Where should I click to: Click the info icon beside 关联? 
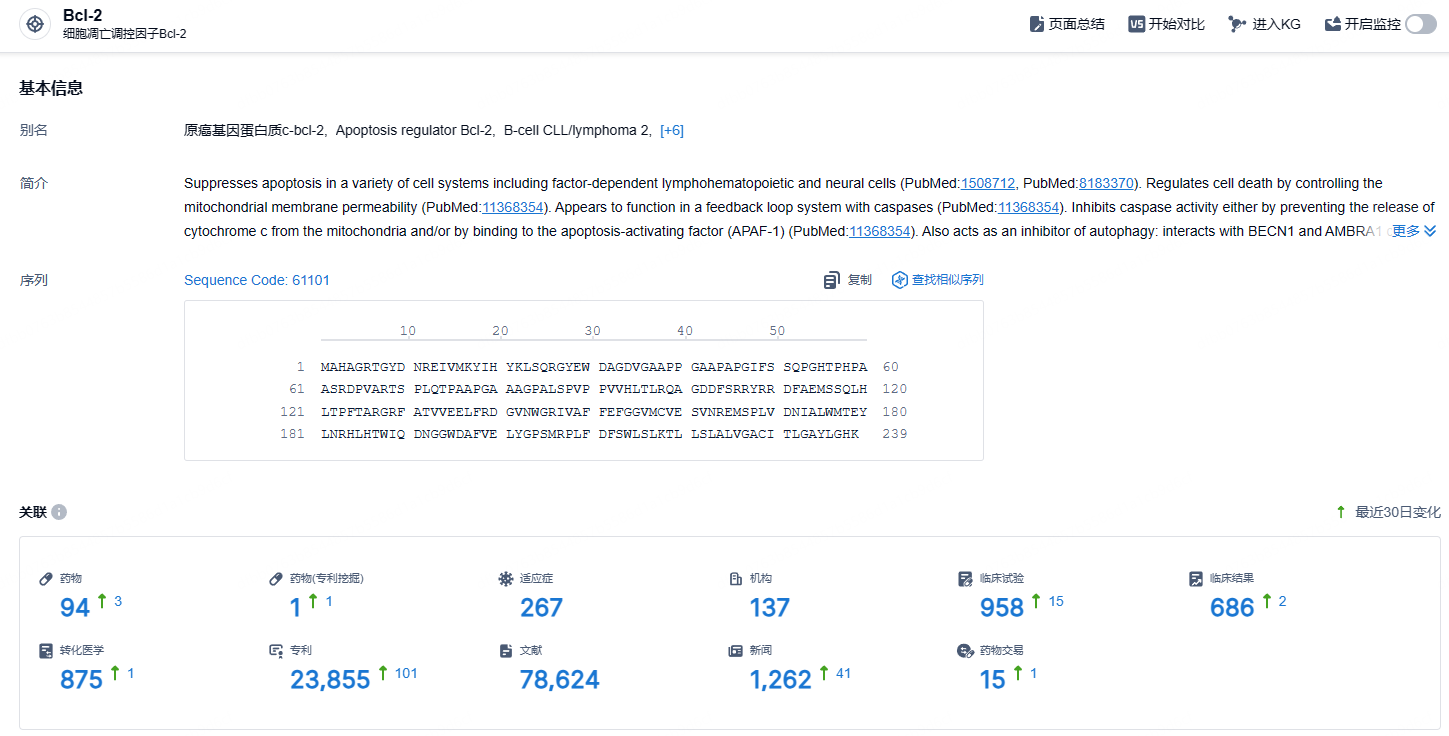coord(59,512)
